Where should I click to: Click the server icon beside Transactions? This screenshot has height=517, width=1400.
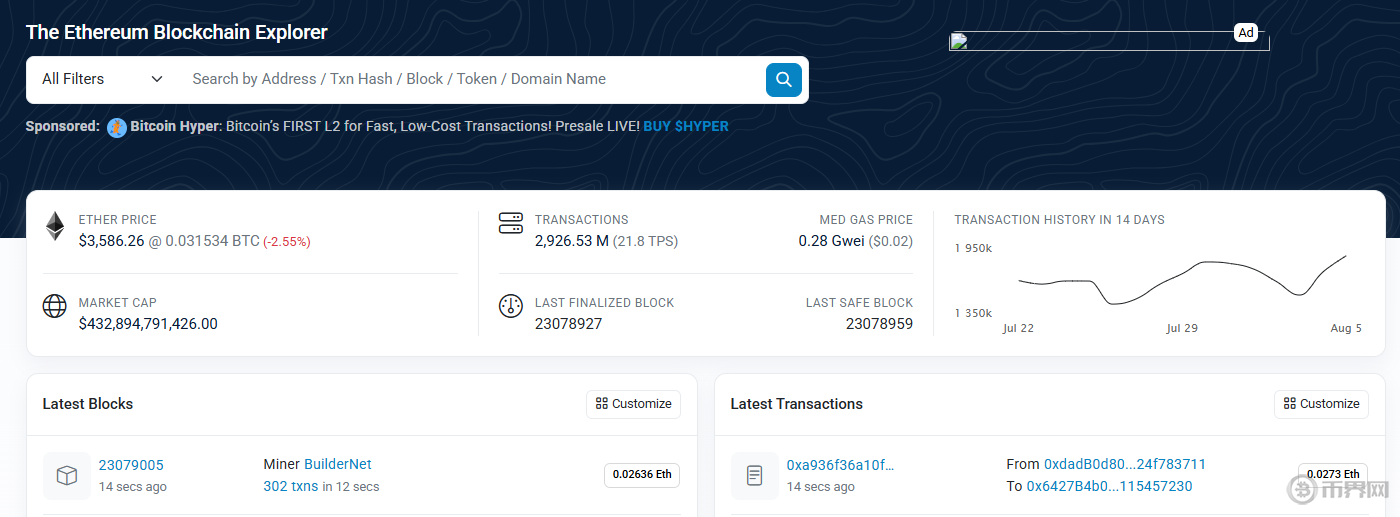pyautogui.click(x=511, y=224)
